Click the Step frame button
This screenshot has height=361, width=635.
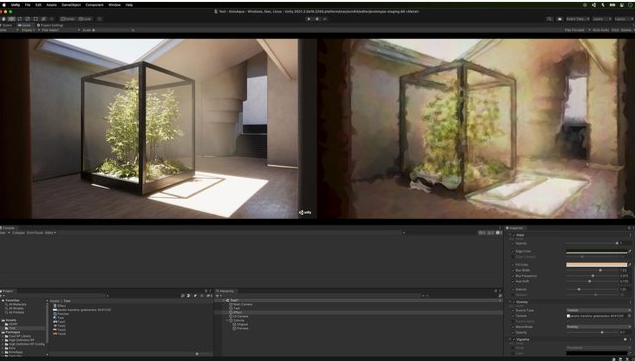[325, 19]
